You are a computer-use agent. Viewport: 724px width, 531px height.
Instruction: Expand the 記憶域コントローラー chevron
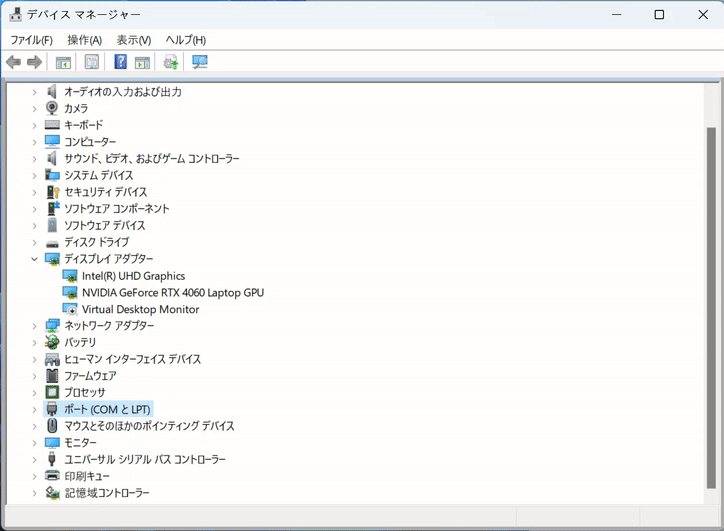pyautogui.click(x=34, y=493)
